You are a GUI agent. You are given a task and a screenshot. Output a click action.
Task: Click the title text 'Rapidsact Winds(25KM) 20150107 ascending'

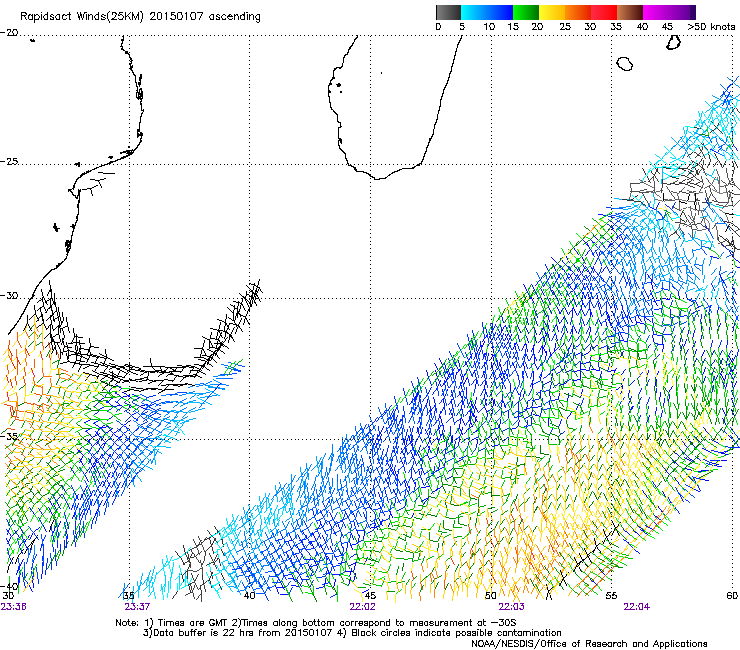click(140, 17)
